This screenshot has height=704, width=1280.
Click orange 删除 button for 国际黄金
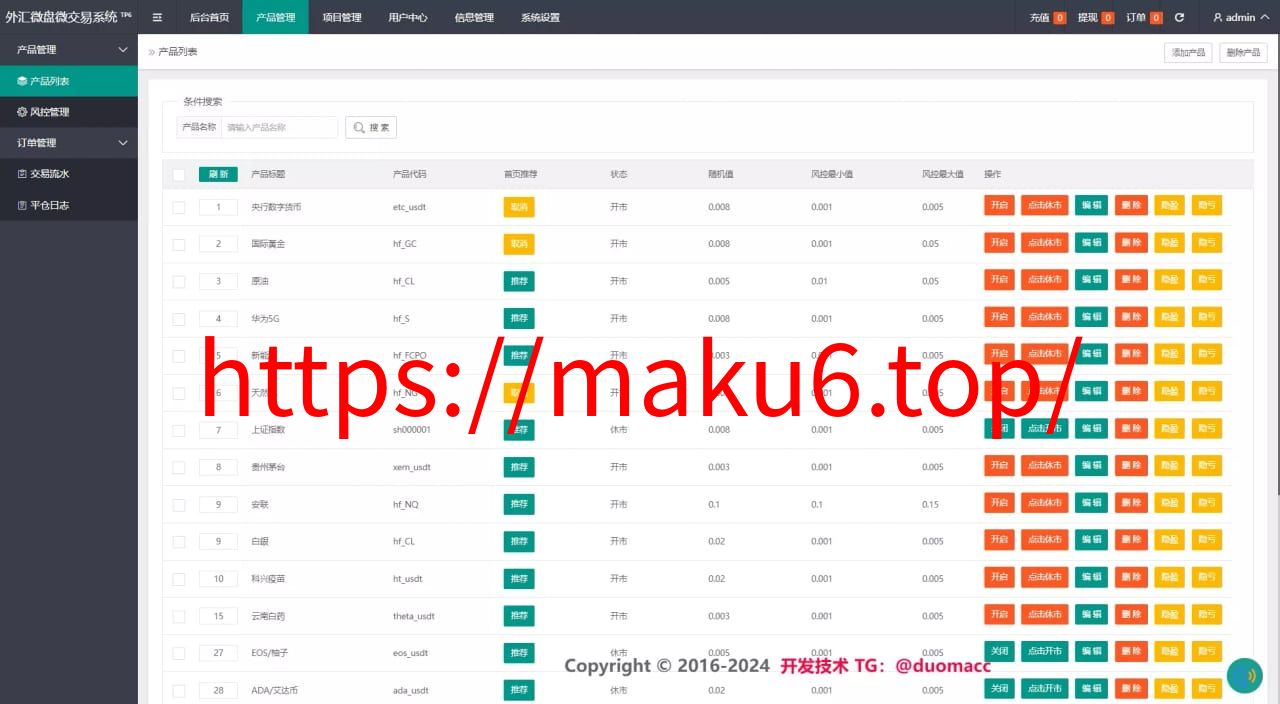pyautogui.click(x=1131, y=243)
